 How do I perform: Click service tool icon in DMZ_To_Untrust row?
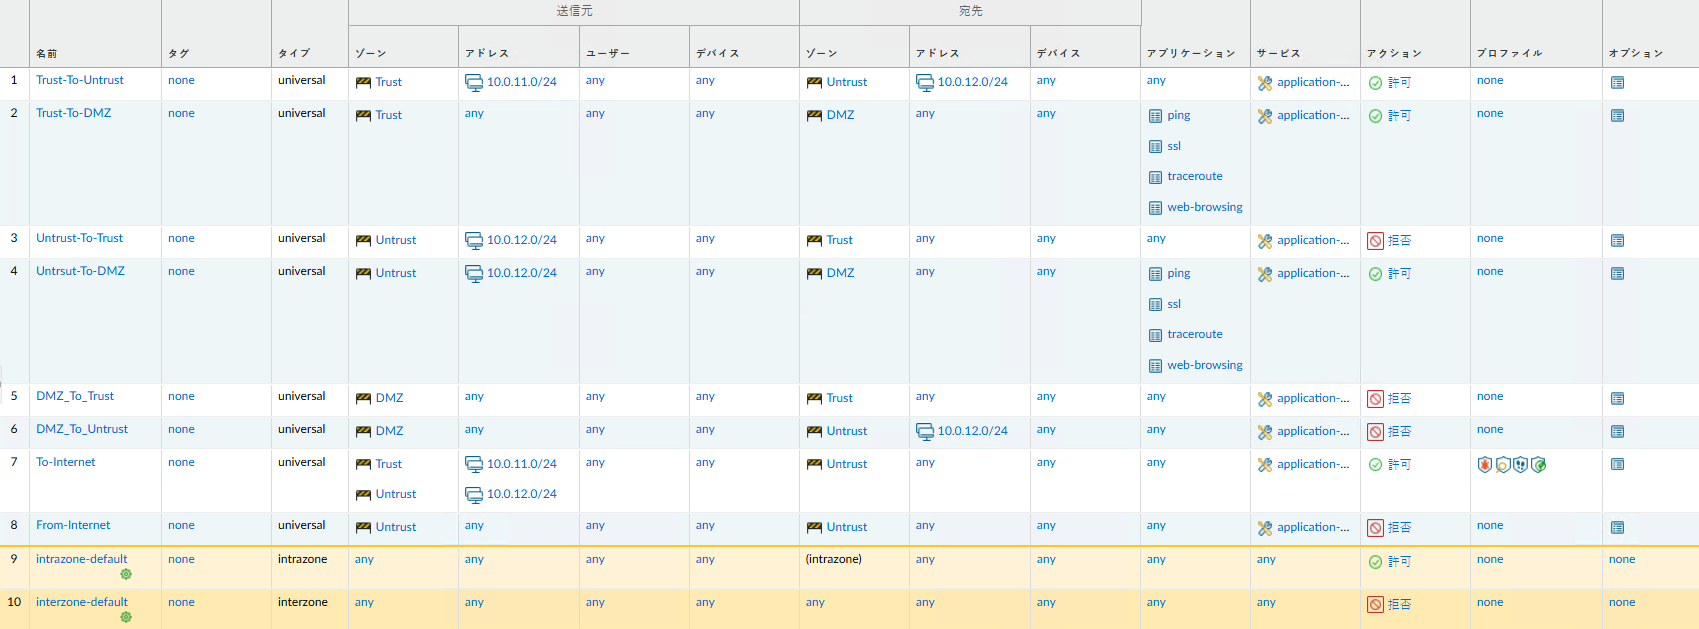[x=1265, y=432]
